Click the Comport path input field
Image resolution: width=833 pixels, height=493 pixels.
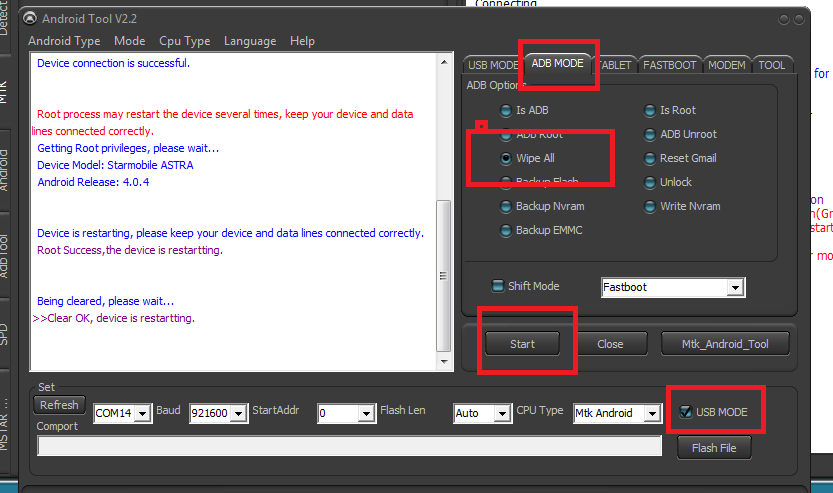[x=349, y=446]
